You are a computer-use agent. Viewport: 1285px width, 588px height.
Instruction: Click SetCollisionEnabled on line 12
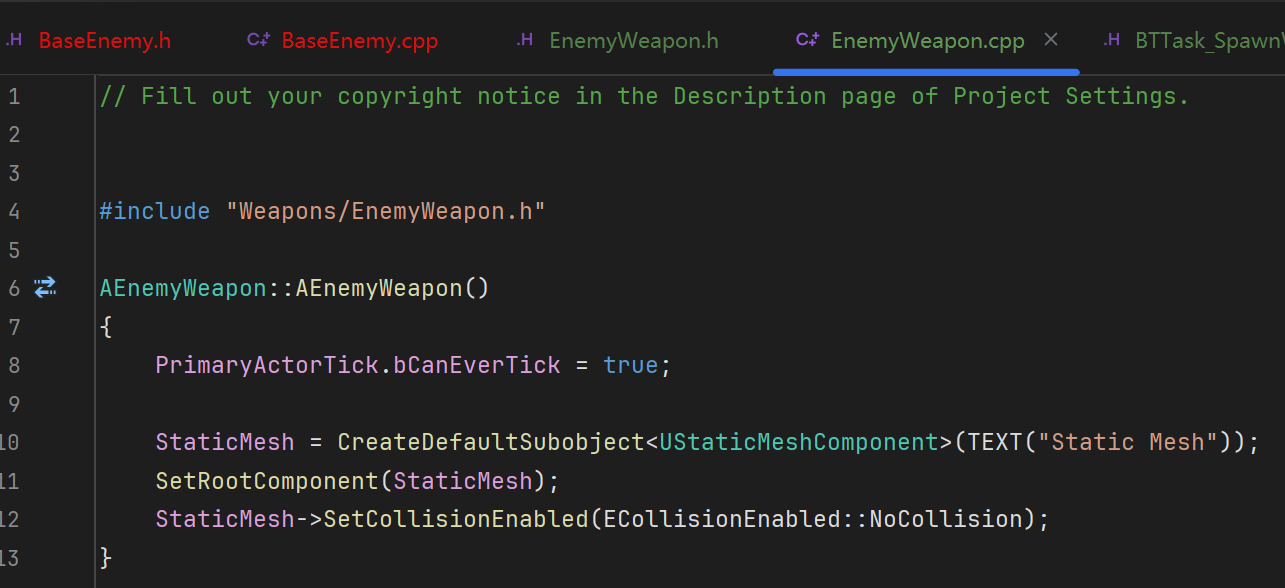pyautogui.click(x=456, y=519)
